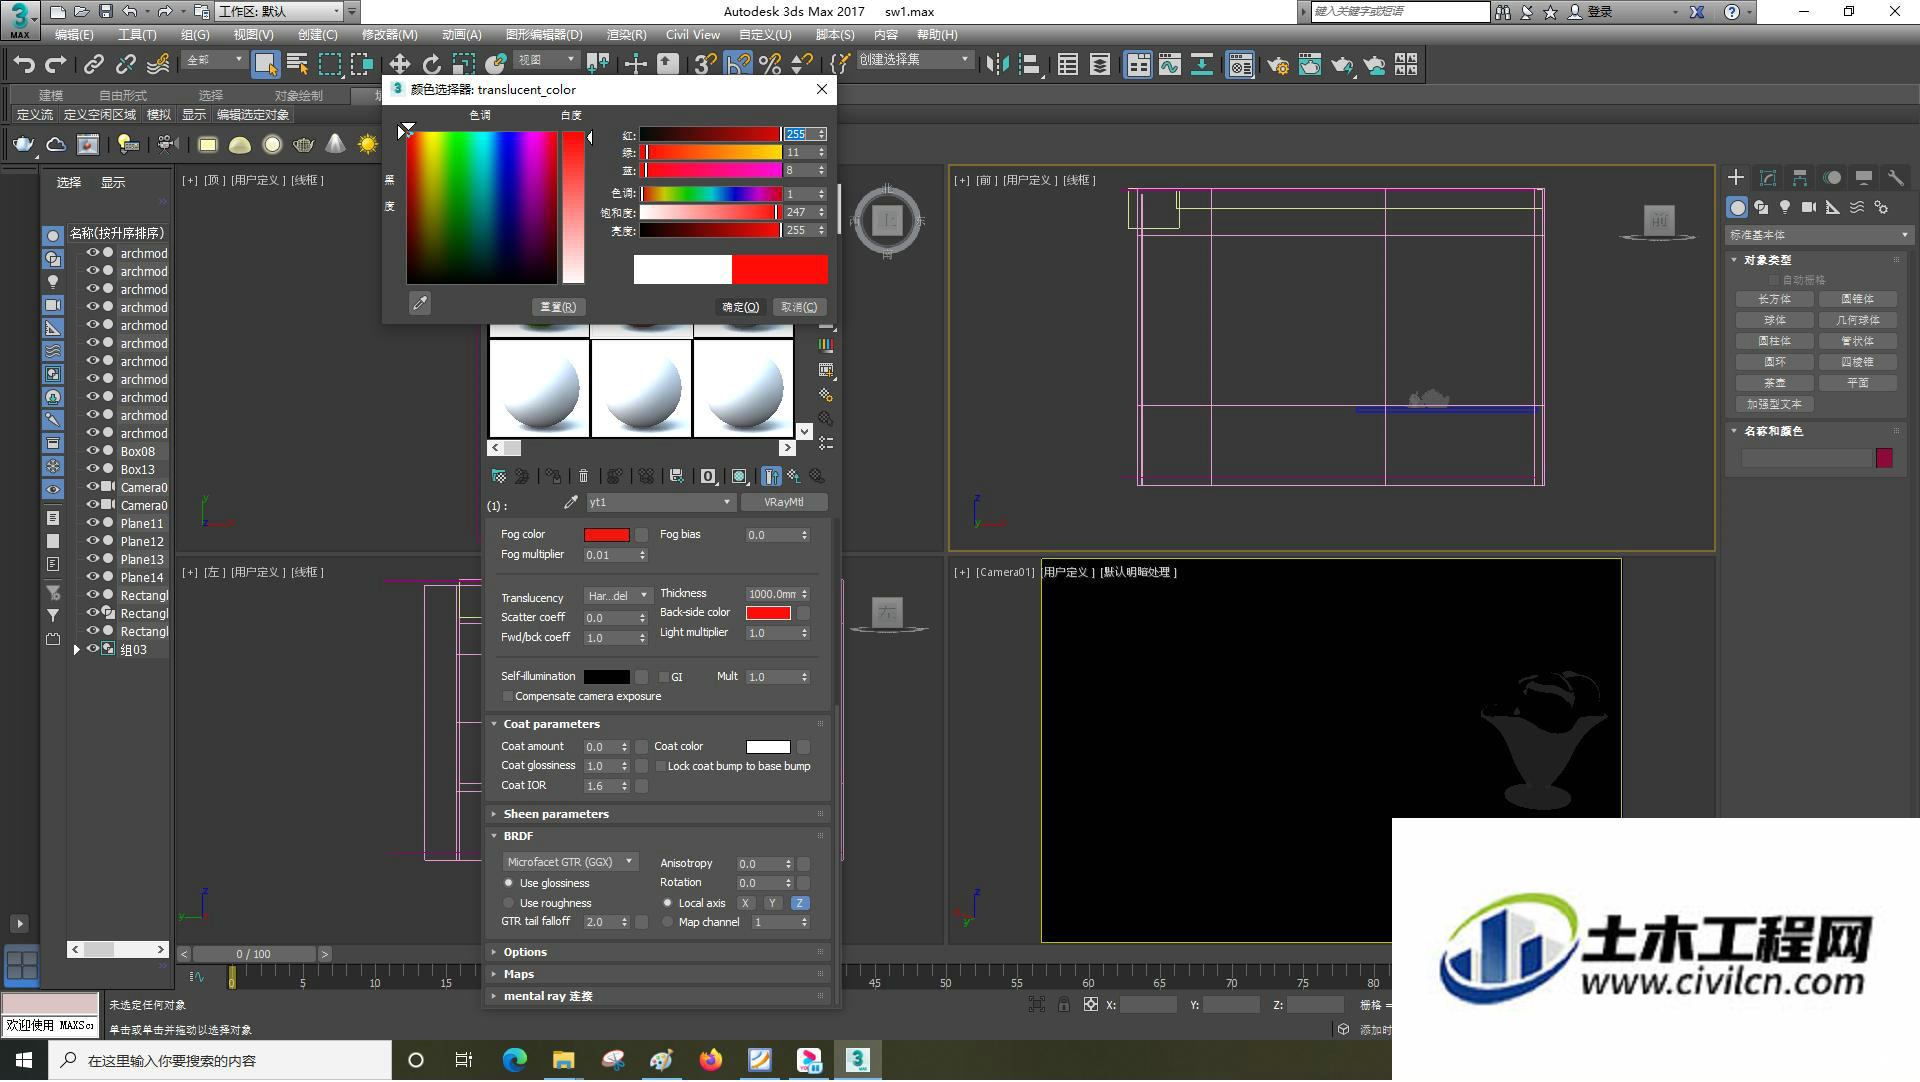Image resolution: width=1920 pixels, height=1082 pixels.
Task: Click the Select and Link chain icon
Action: click(93, 65)
